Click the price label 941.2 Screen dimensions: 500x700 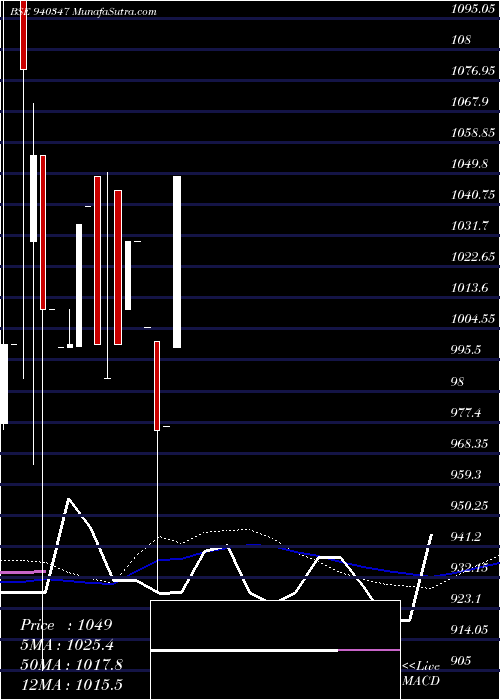click(467, 536)
